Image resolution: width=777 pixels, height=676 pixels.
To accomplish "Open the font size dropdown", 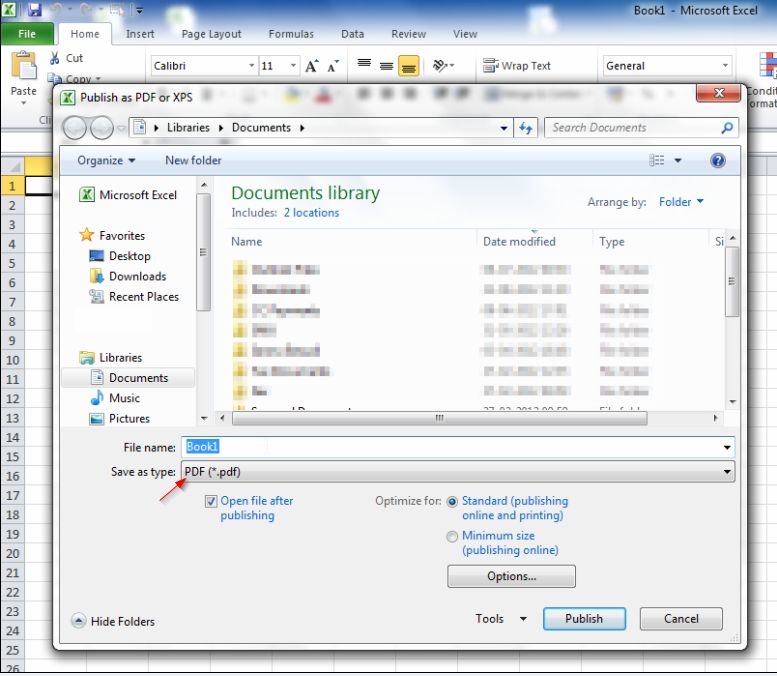I will [293, 65].
